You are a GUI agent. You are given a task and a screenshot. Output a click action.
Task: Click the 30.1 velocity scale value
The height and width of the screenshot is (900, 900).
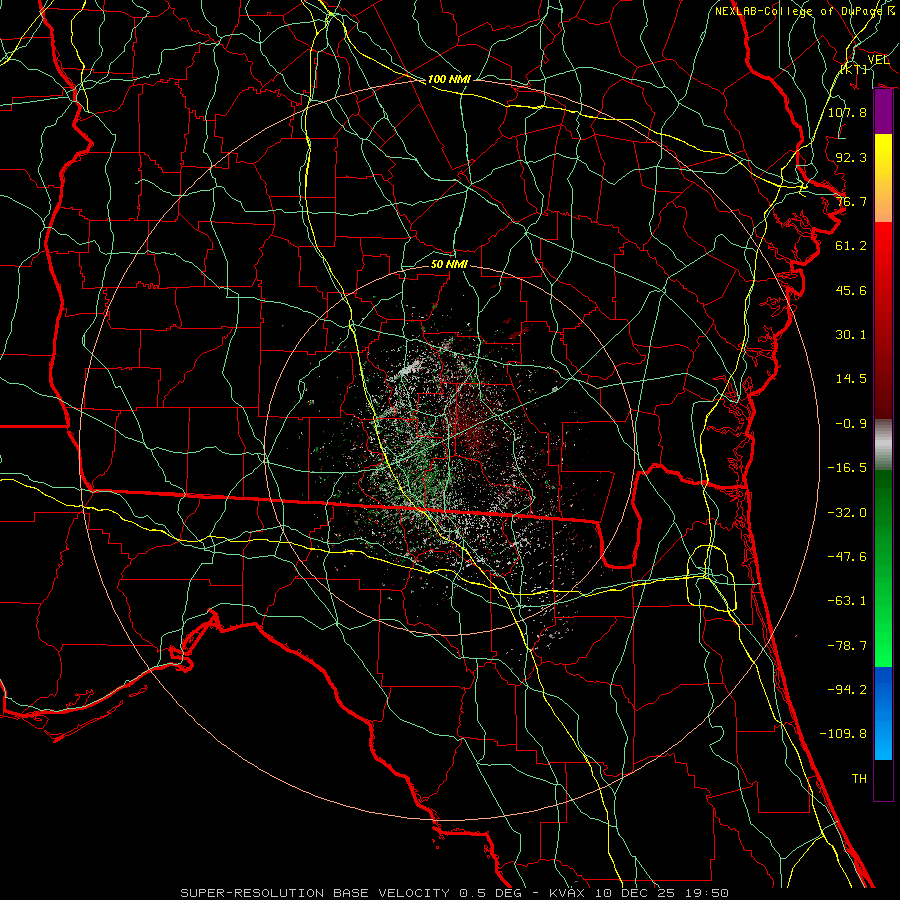pos(851,335)
